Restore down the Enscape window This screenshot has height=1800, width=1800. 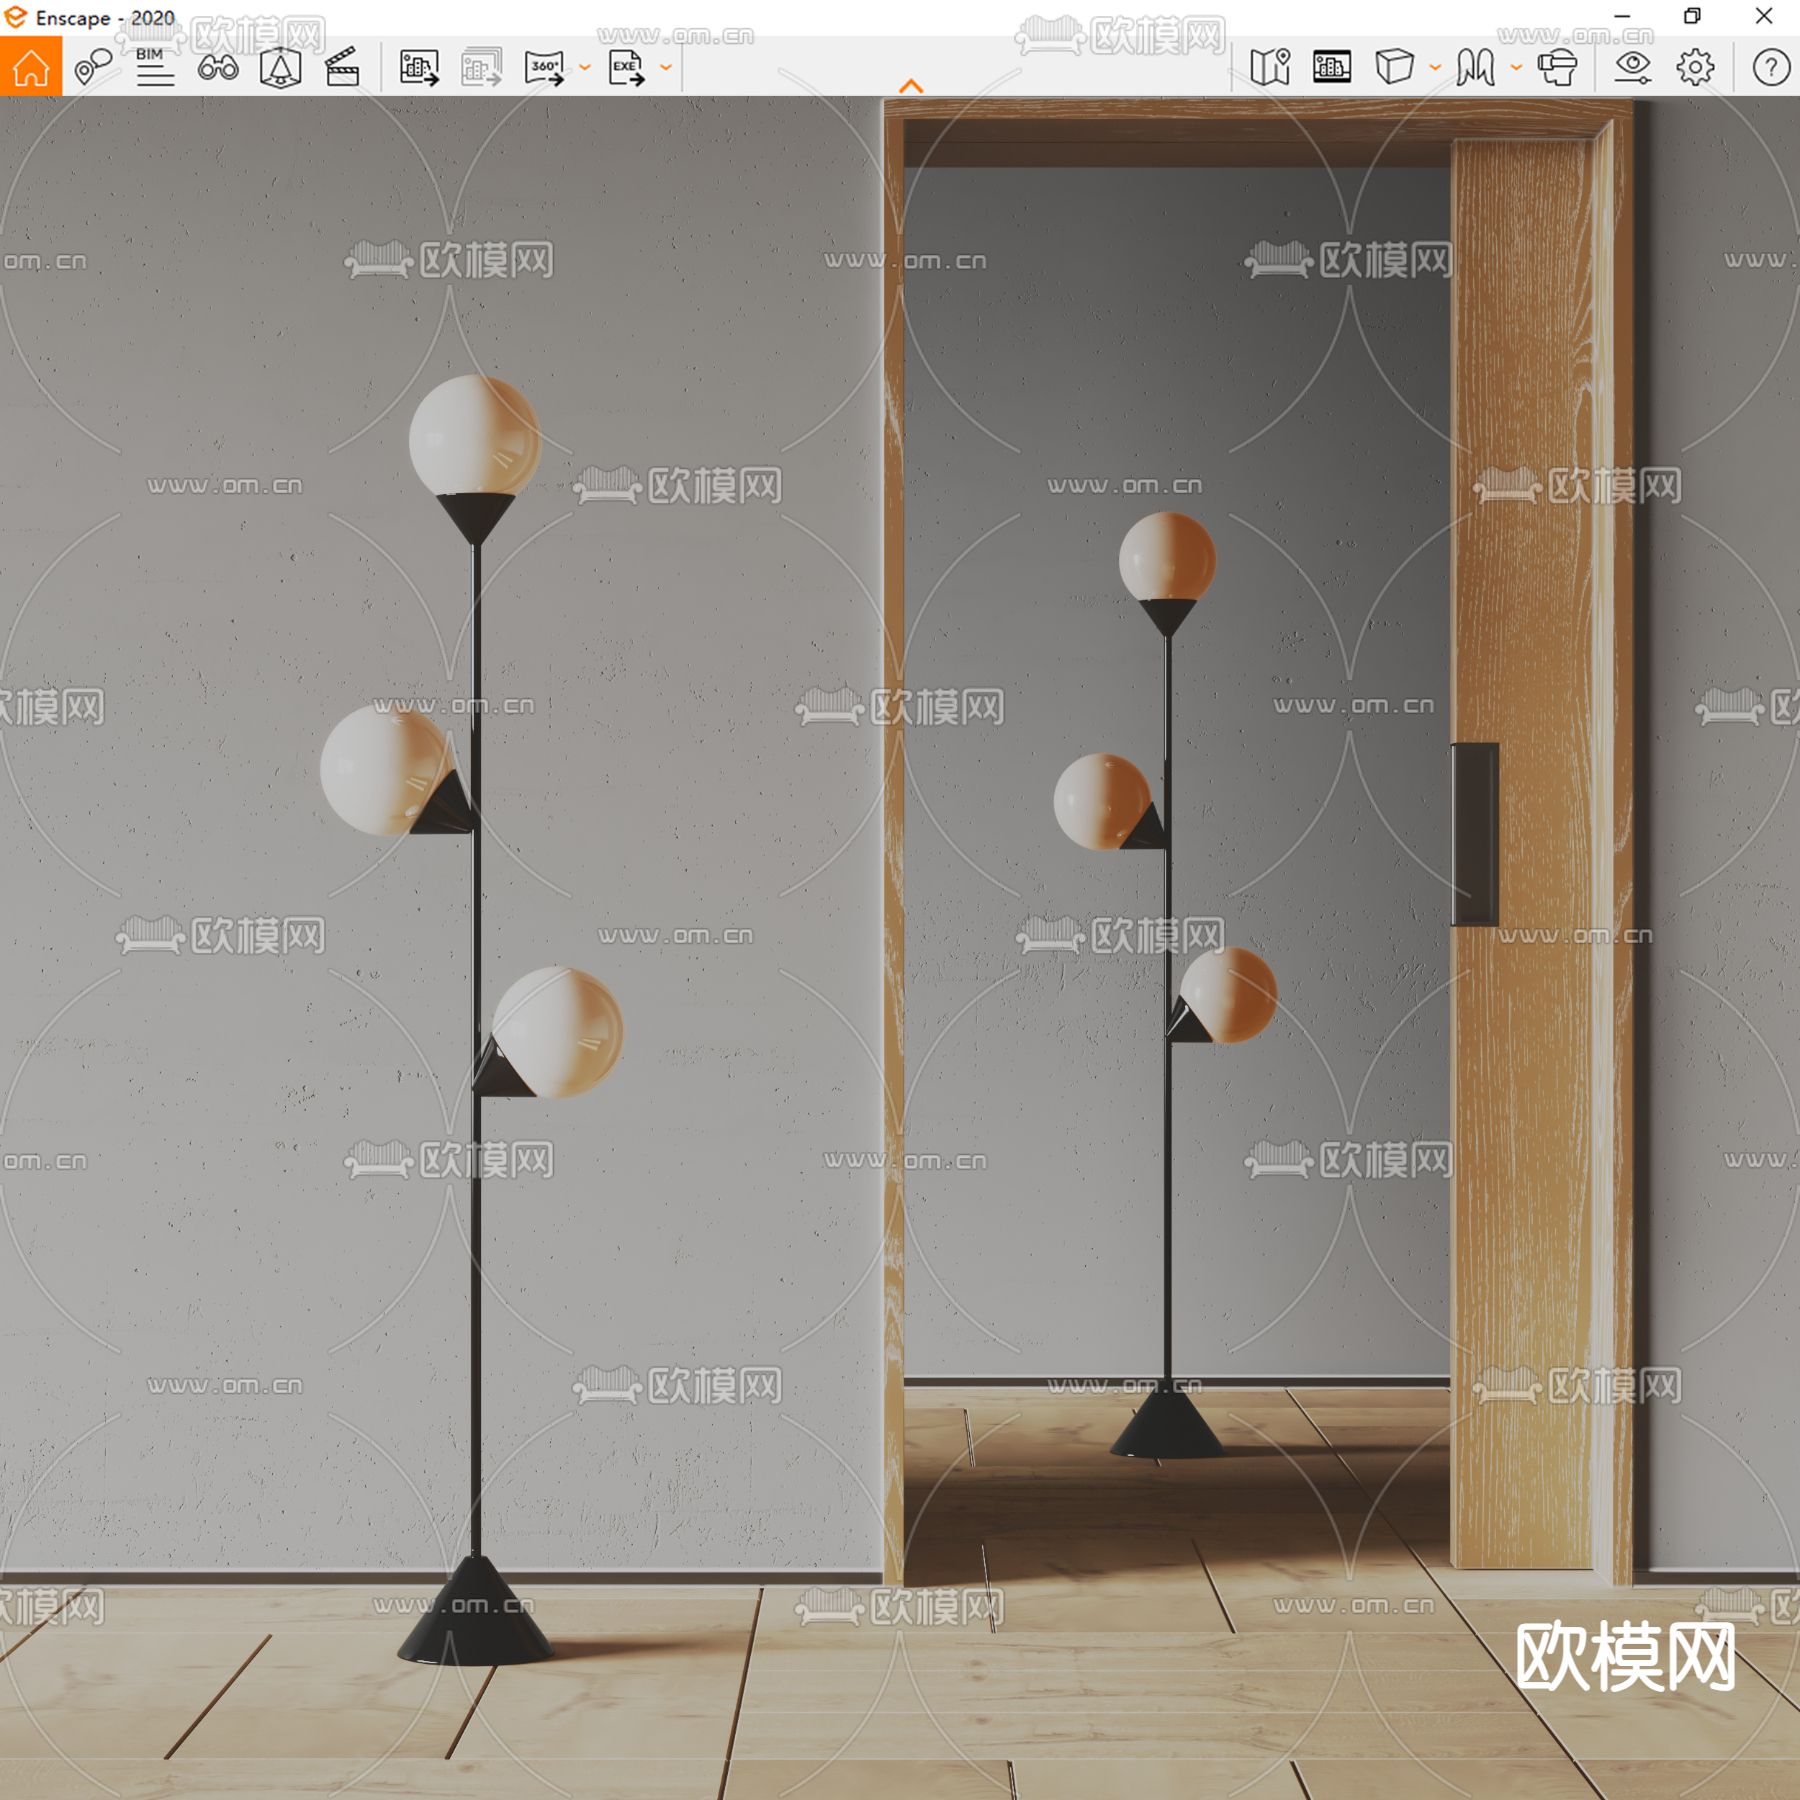[x=1692, y=16]
